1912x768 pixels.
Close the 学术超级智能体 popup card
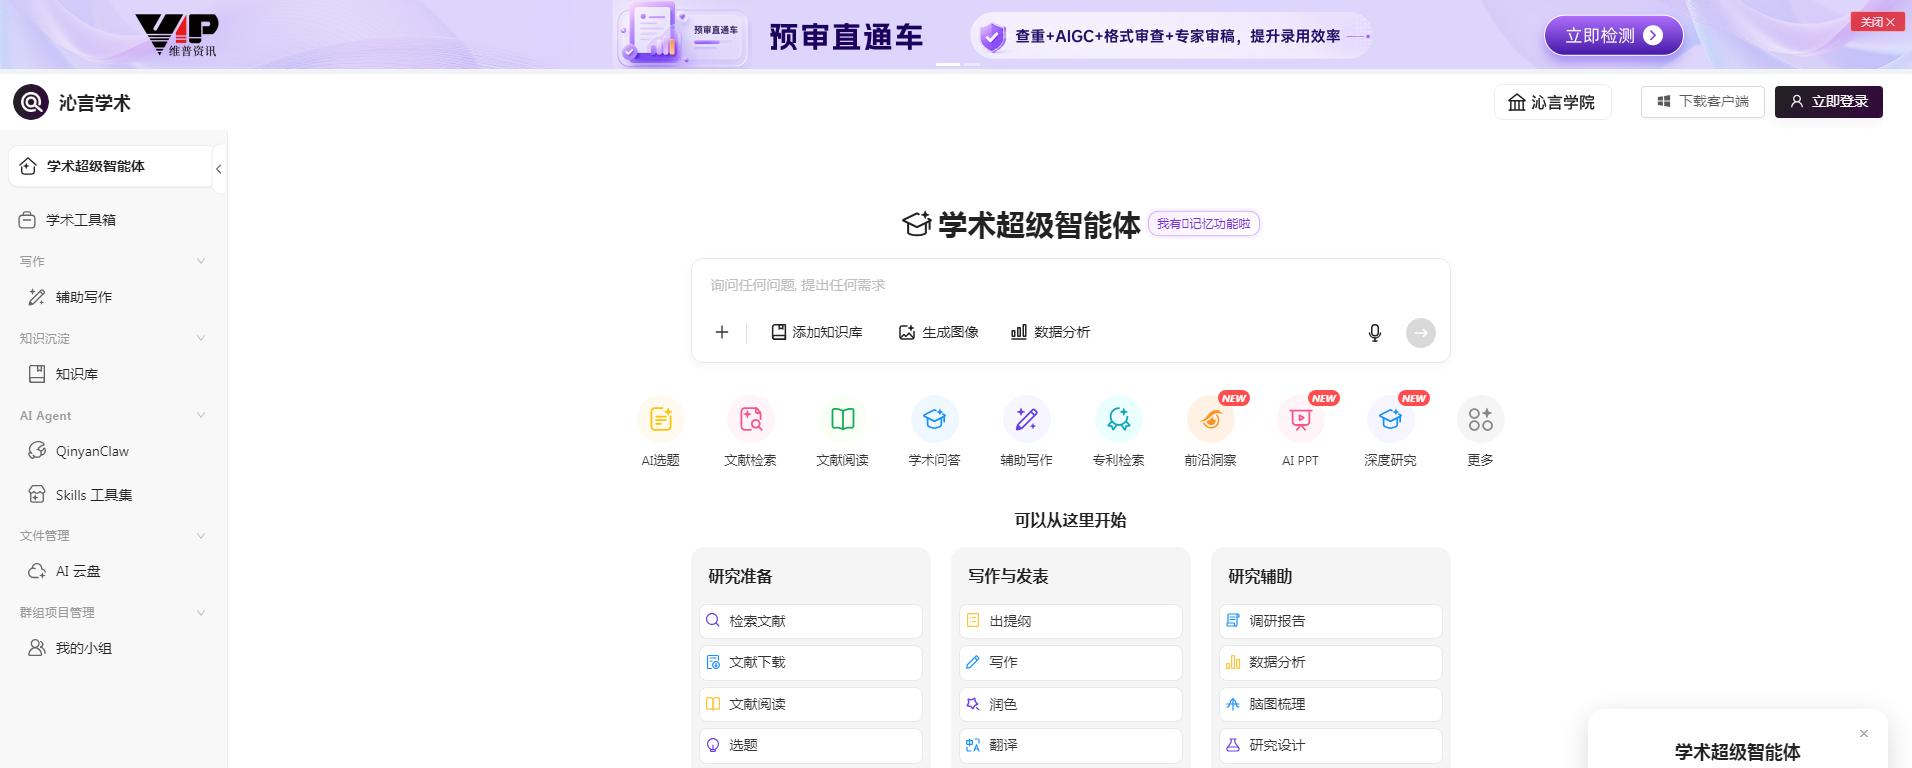pos(1864,734)
